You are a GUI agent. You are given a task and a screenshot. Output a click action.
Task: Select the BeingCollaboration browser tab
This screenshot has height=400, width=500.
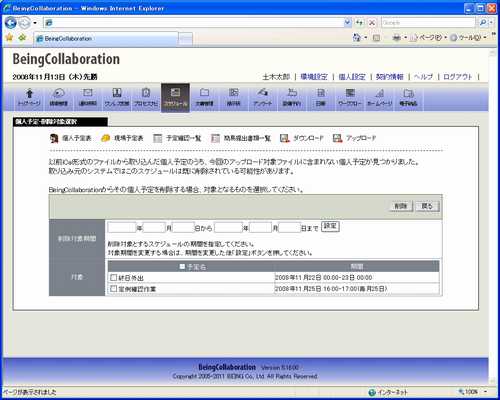click(x=106, y=39)
